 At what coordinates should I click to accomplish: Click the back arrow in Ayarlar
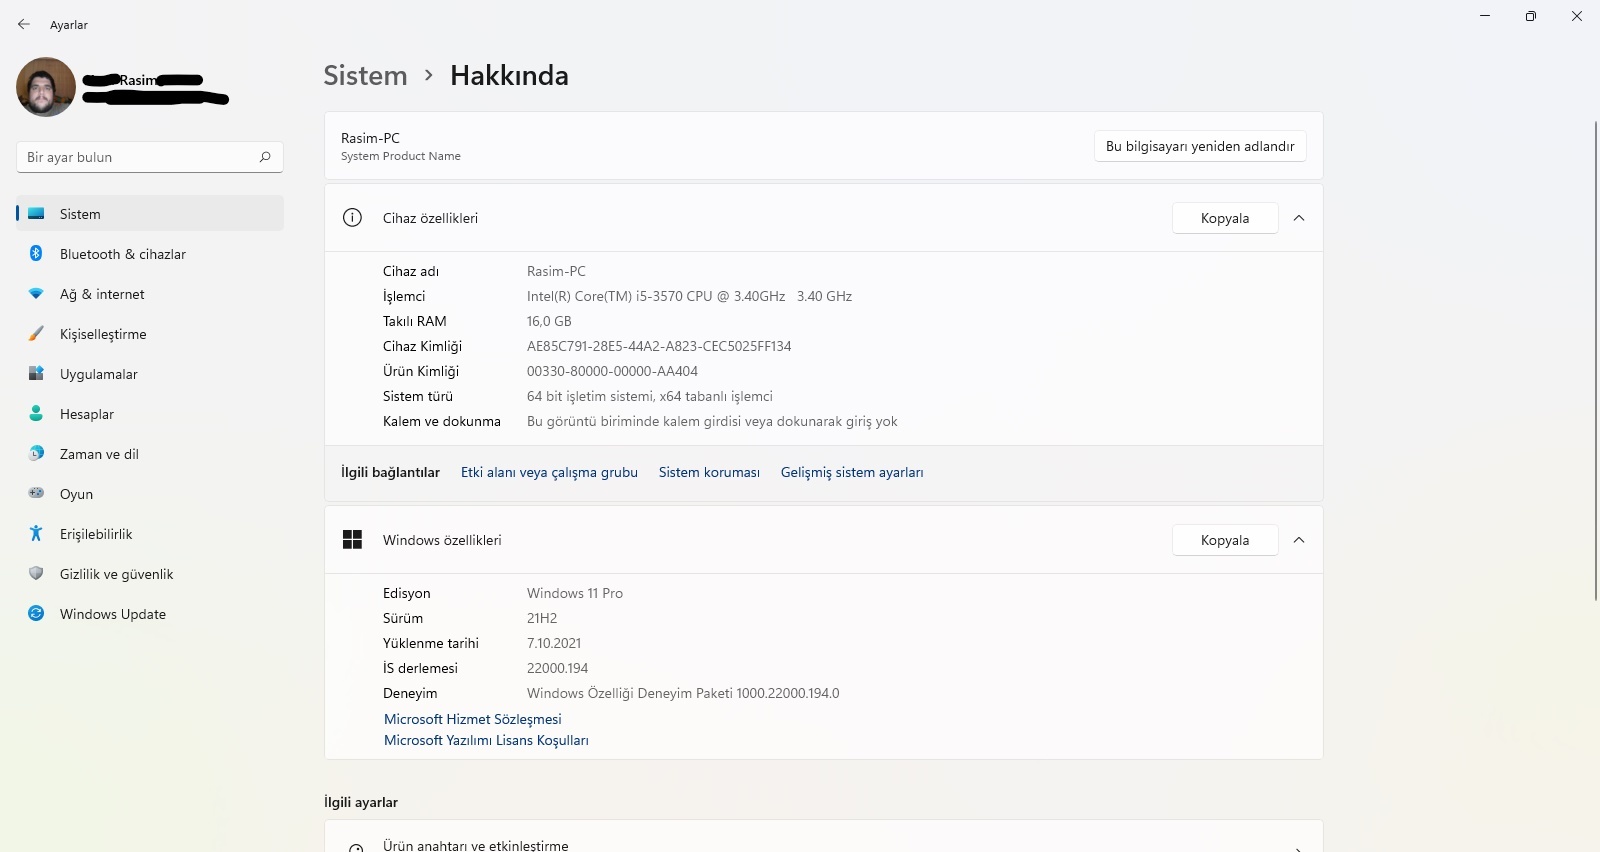point(24,24)
